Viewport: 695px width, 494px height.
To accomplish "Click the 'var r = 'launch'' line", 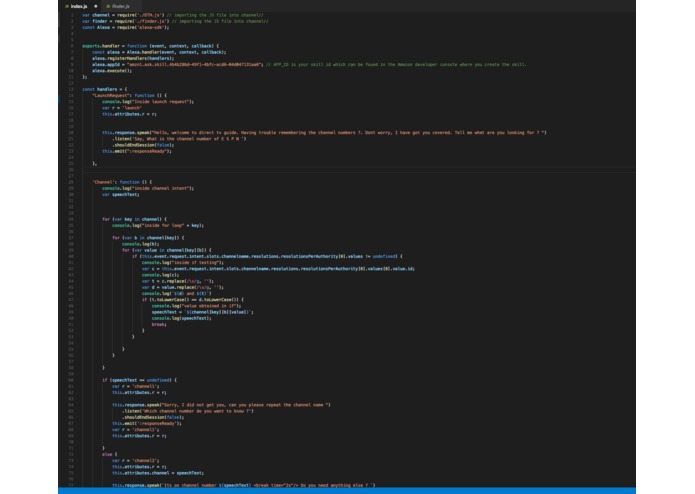I will coord(122,108).
